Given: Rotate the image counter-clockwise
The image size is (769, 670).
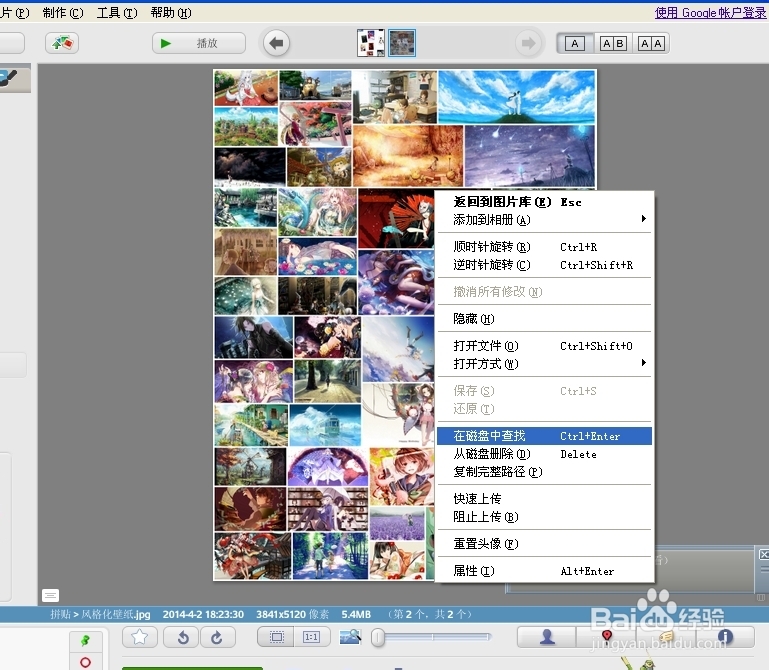Looking at the screenshot, I should 182,637.
